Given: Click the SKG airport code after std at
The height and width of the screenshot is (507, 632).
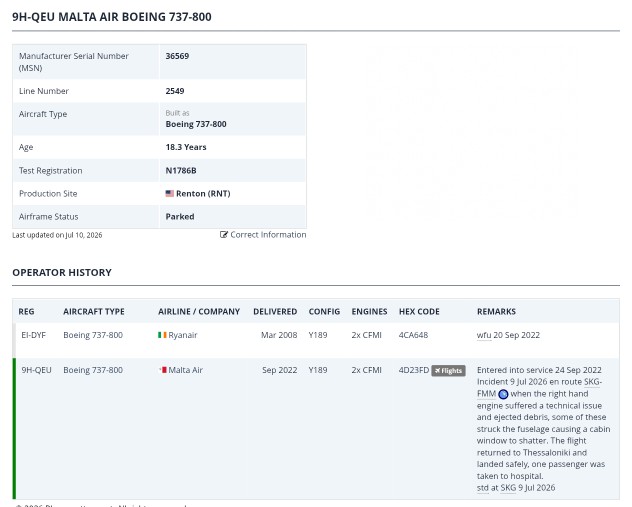Looking at the screenshot, I should 508,488.
